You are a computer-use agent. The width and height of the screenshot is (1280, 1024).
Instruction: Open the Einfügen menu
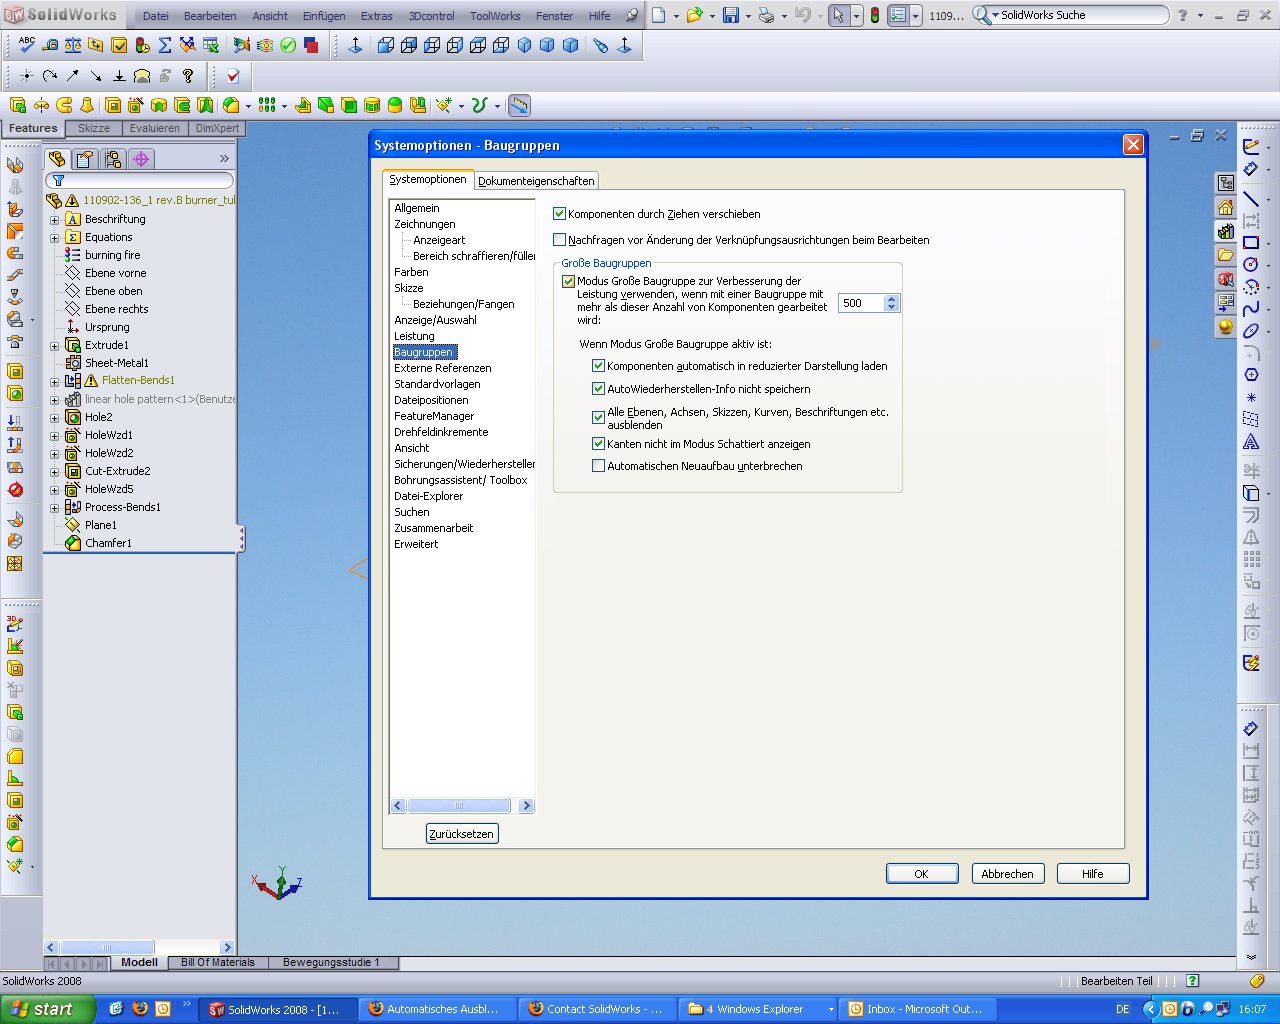(x=324, y=16)
